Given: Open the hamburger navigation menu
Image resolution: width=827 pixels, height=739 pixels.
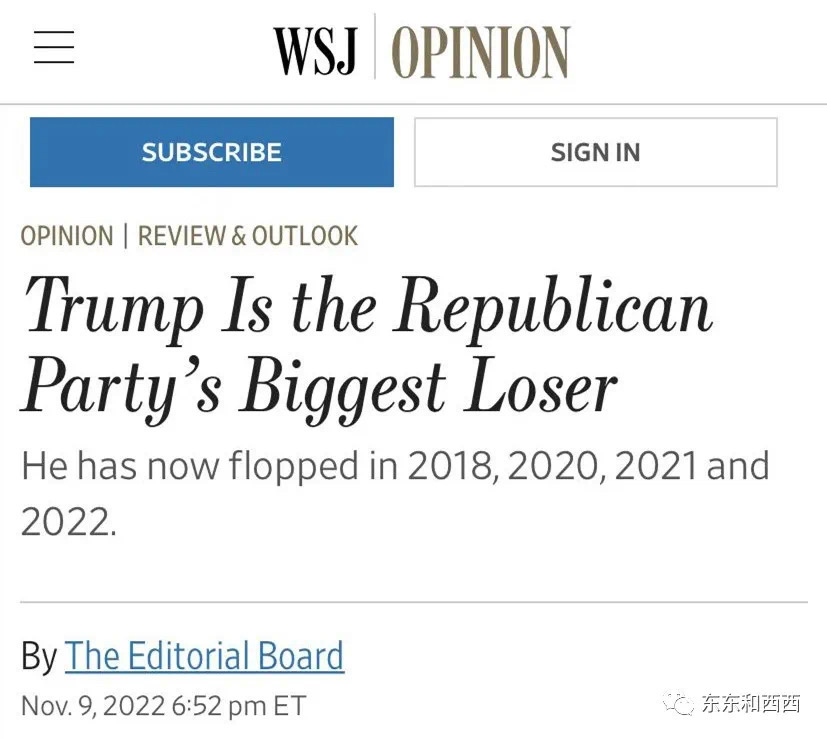Looking at the screenshot, I should [x=54, y=48].
